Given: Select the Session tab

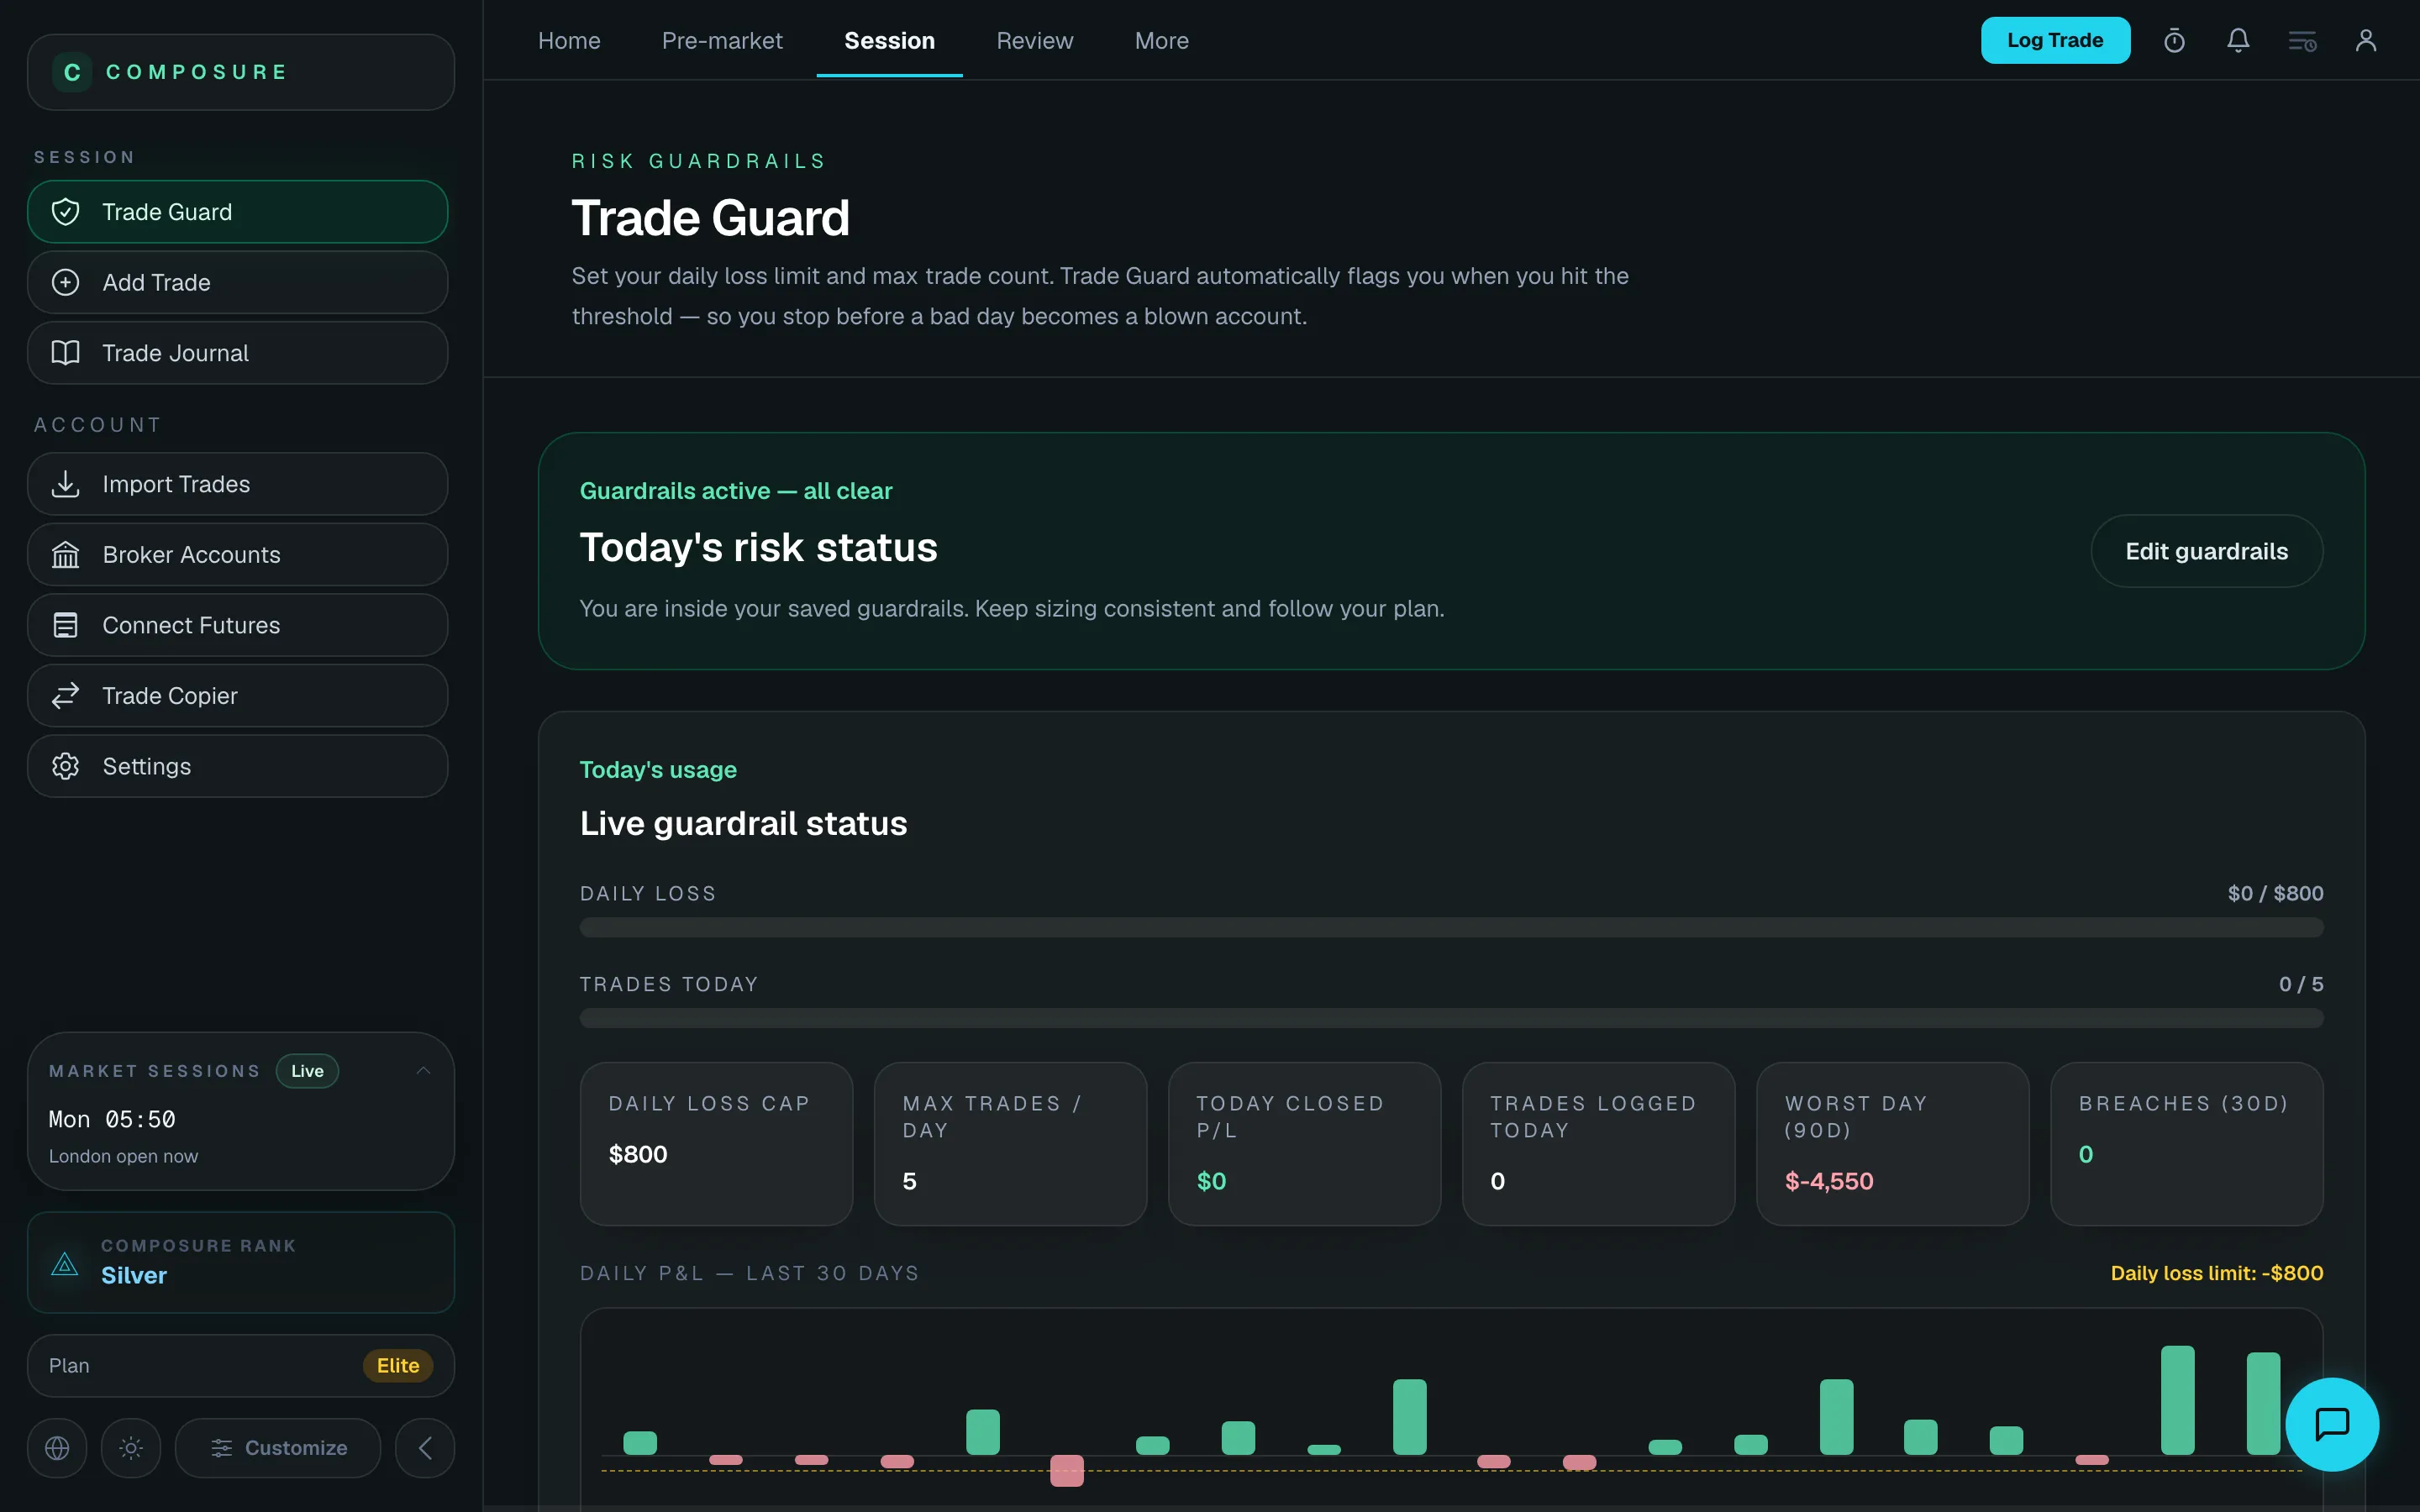Looking at the screenshot, I should point(889,41).
